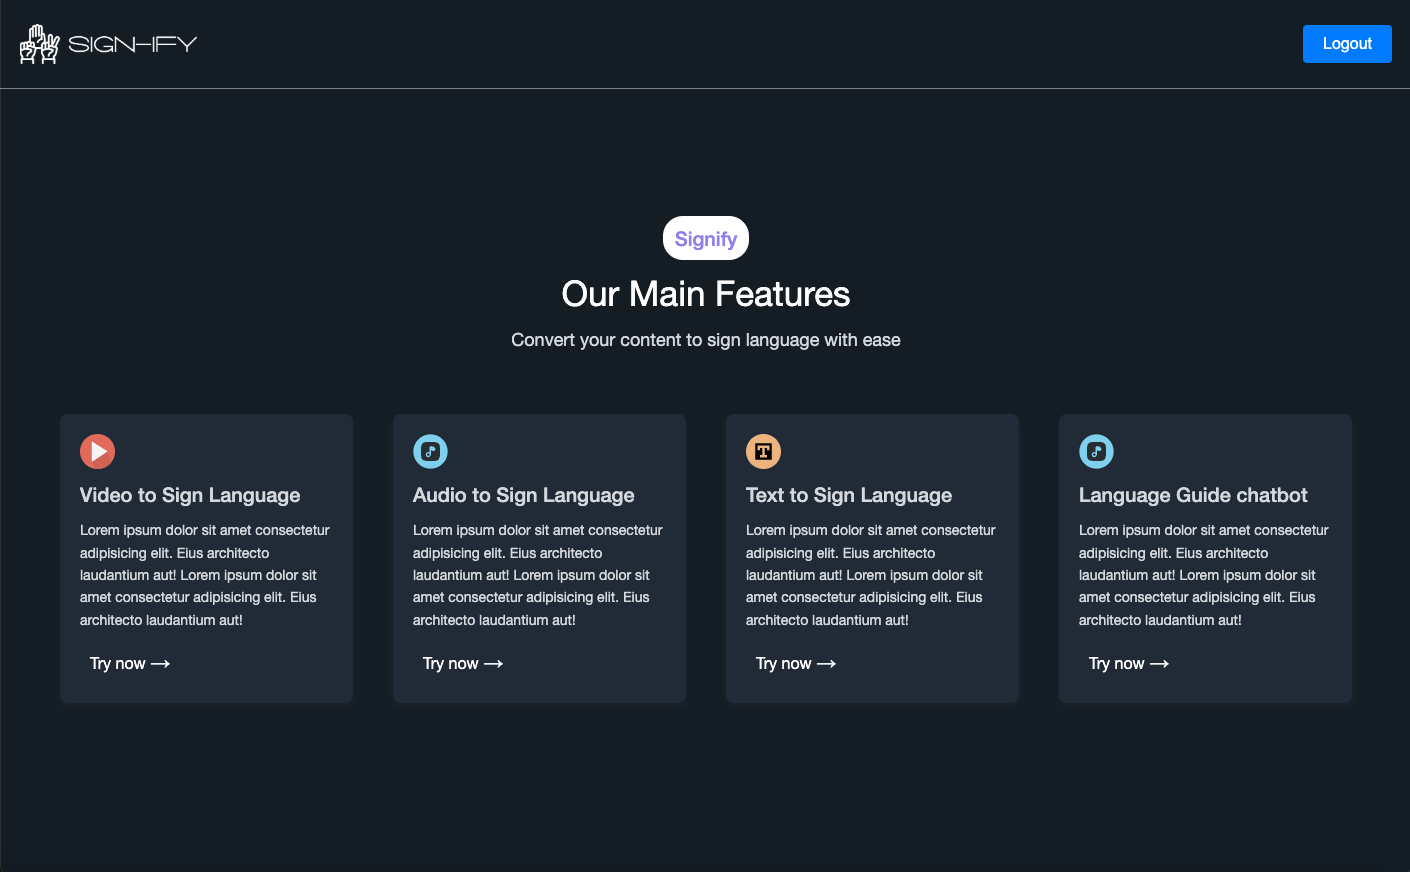
Task: Select the music note icon on Audio card
Action: (x=430, y=451)
